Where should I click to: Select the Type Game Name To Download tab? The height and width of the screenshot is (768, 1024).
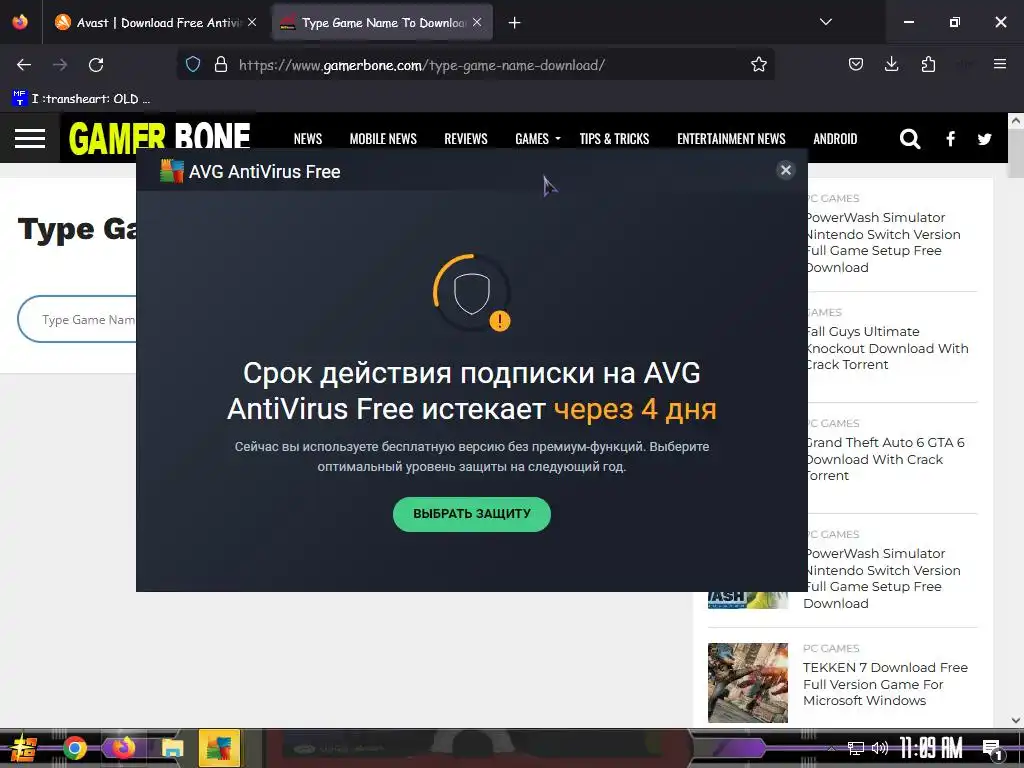click(x=382, y=23)
